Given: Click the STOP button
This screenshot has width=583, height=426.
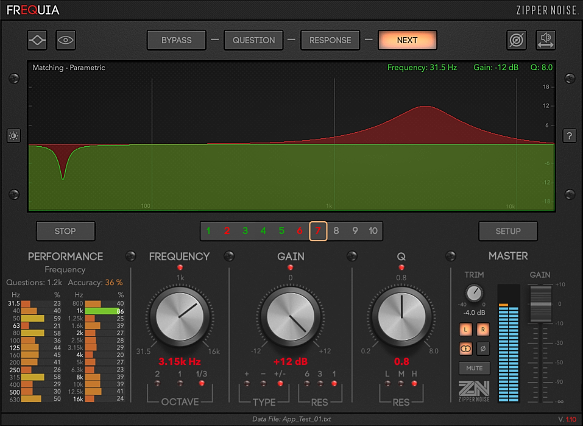Looking at the screenshot, I should tap(65, 231).
